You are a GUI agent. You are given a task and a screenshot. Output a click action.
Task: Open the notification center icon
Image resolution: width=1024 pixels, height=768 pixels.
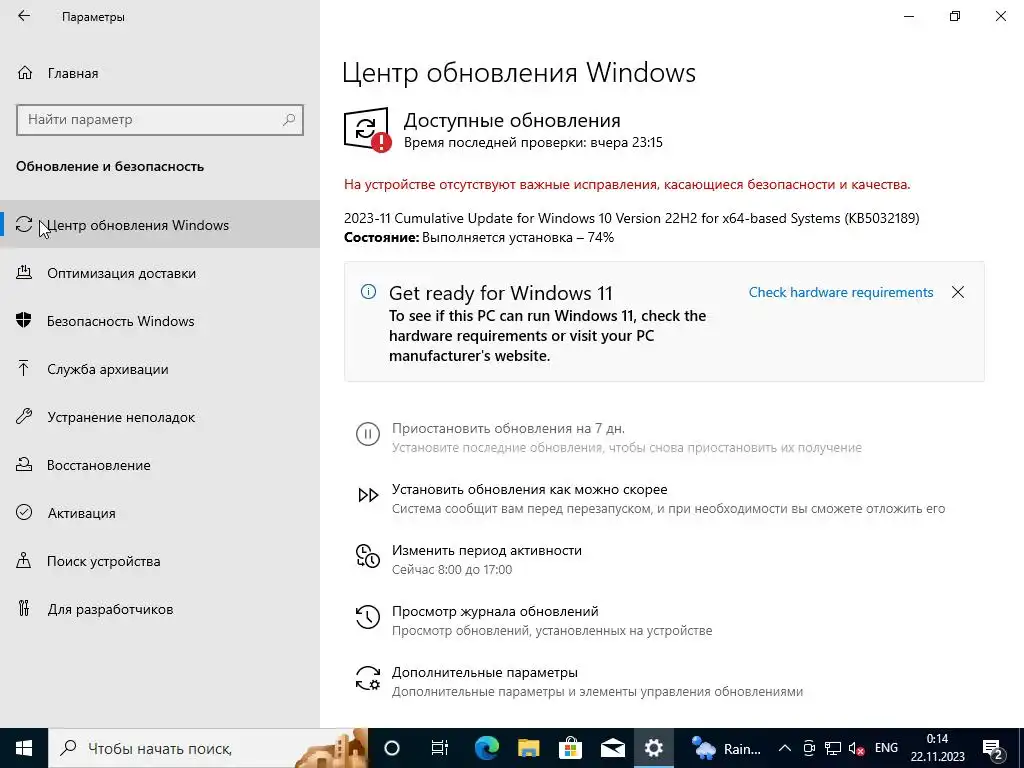[992, 748]
